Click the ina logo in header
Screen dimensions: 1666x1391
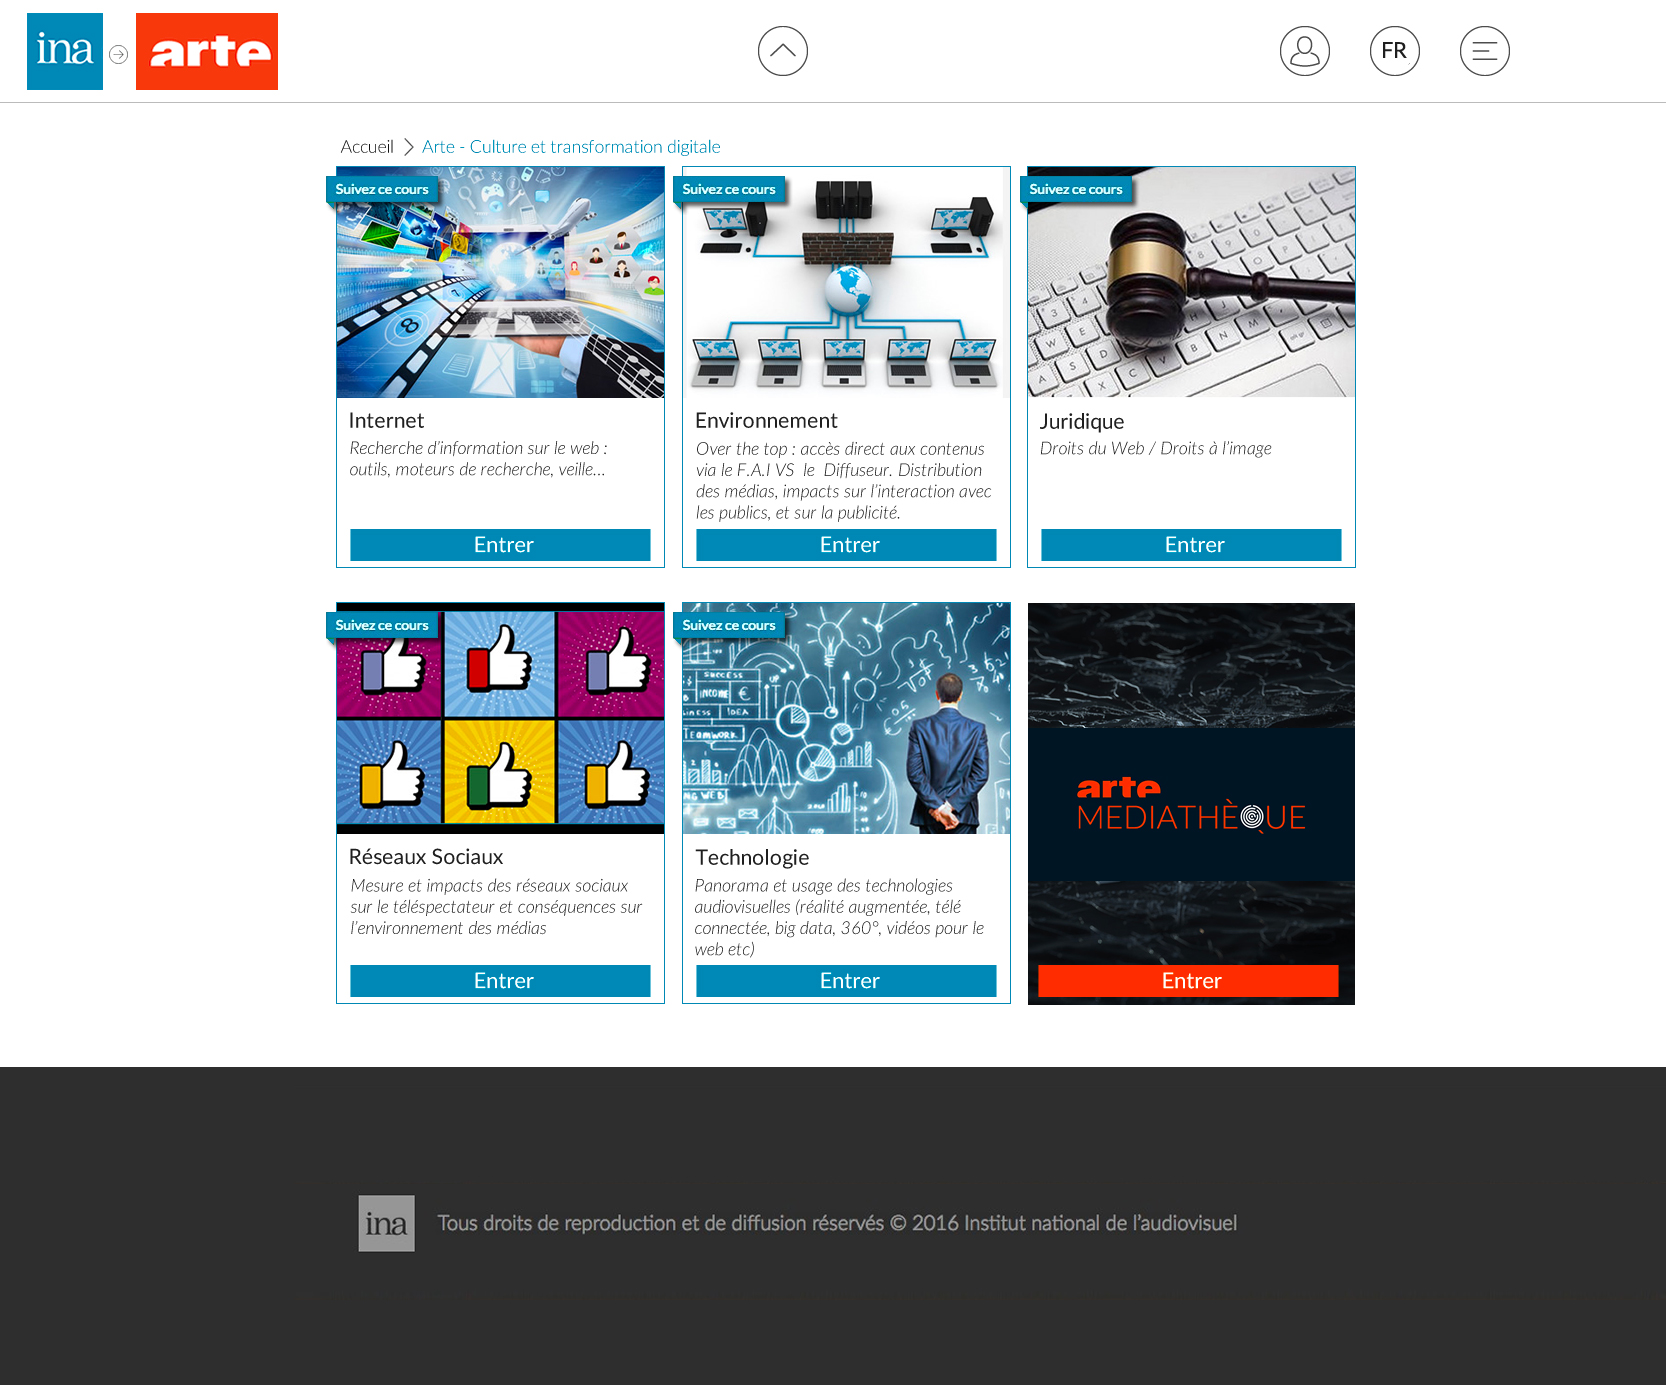tap(65, 51)
